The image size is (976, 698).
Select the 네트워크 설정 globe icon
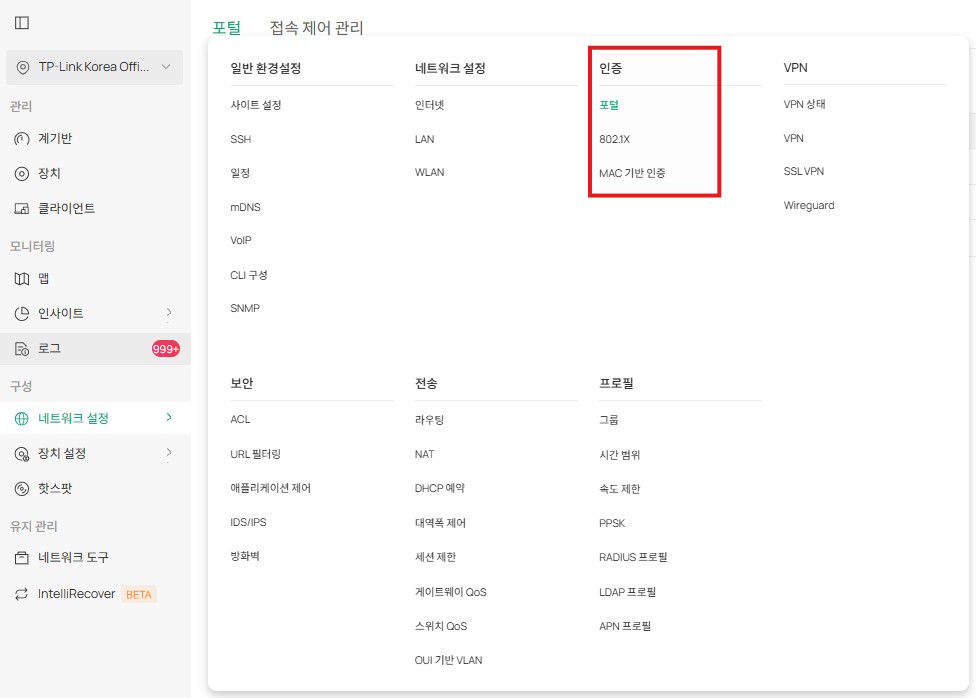[x=22, y=419]
